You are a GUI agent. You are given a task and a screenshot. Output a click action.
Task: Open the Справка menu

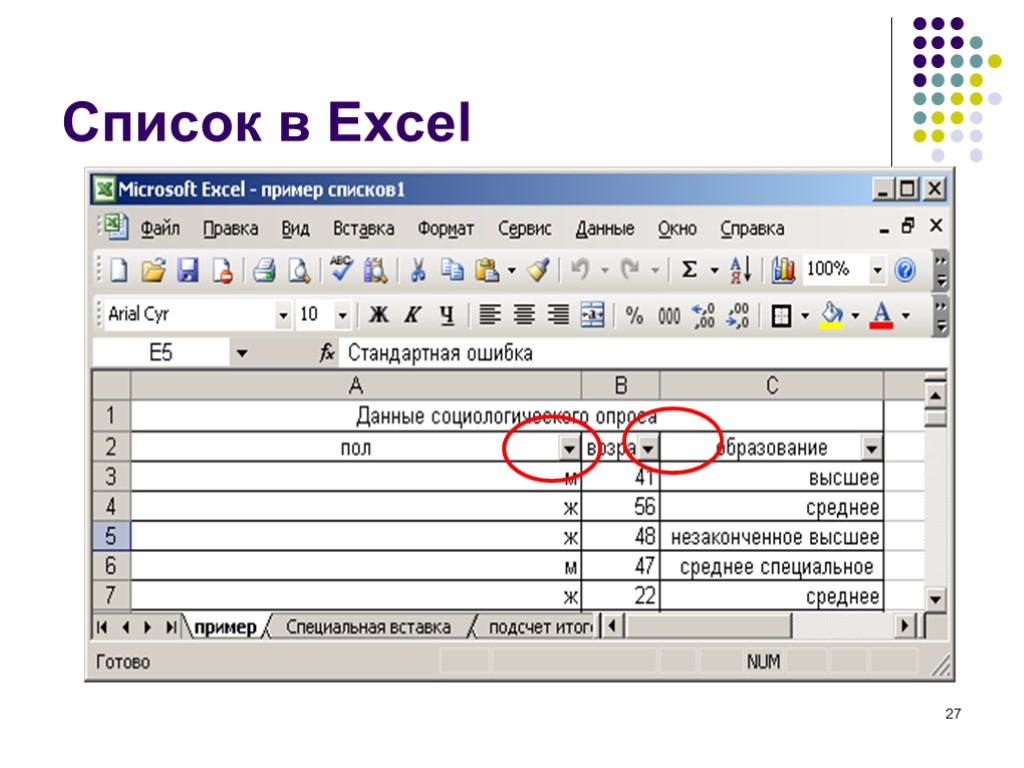click(752, 229)
